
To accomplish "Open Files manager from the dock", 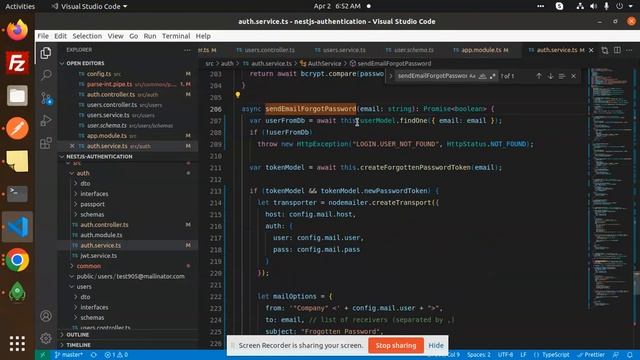I will 17,96.
